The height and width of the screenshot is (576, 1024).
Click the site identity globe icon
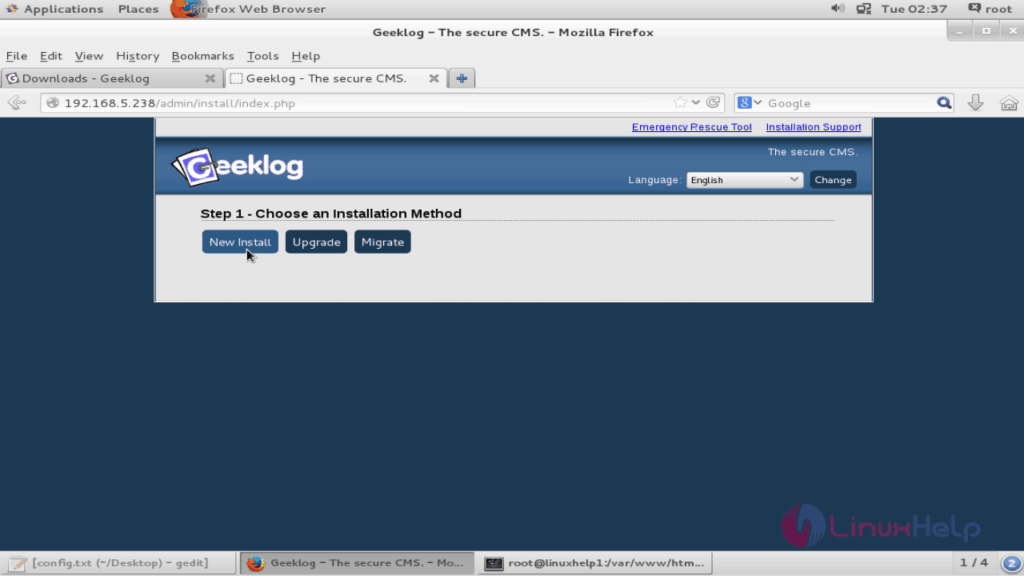tap(53, 103)
